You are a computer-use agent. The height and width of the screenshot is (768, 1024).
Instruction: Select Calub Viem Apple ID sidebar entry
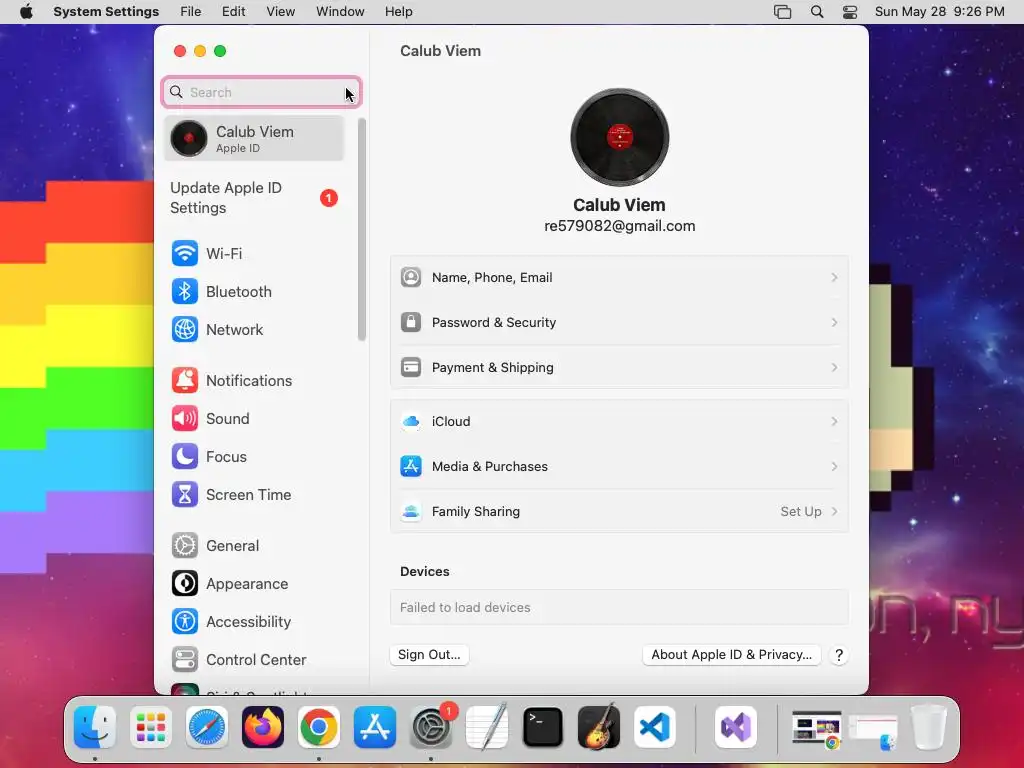tap(253, 138)
